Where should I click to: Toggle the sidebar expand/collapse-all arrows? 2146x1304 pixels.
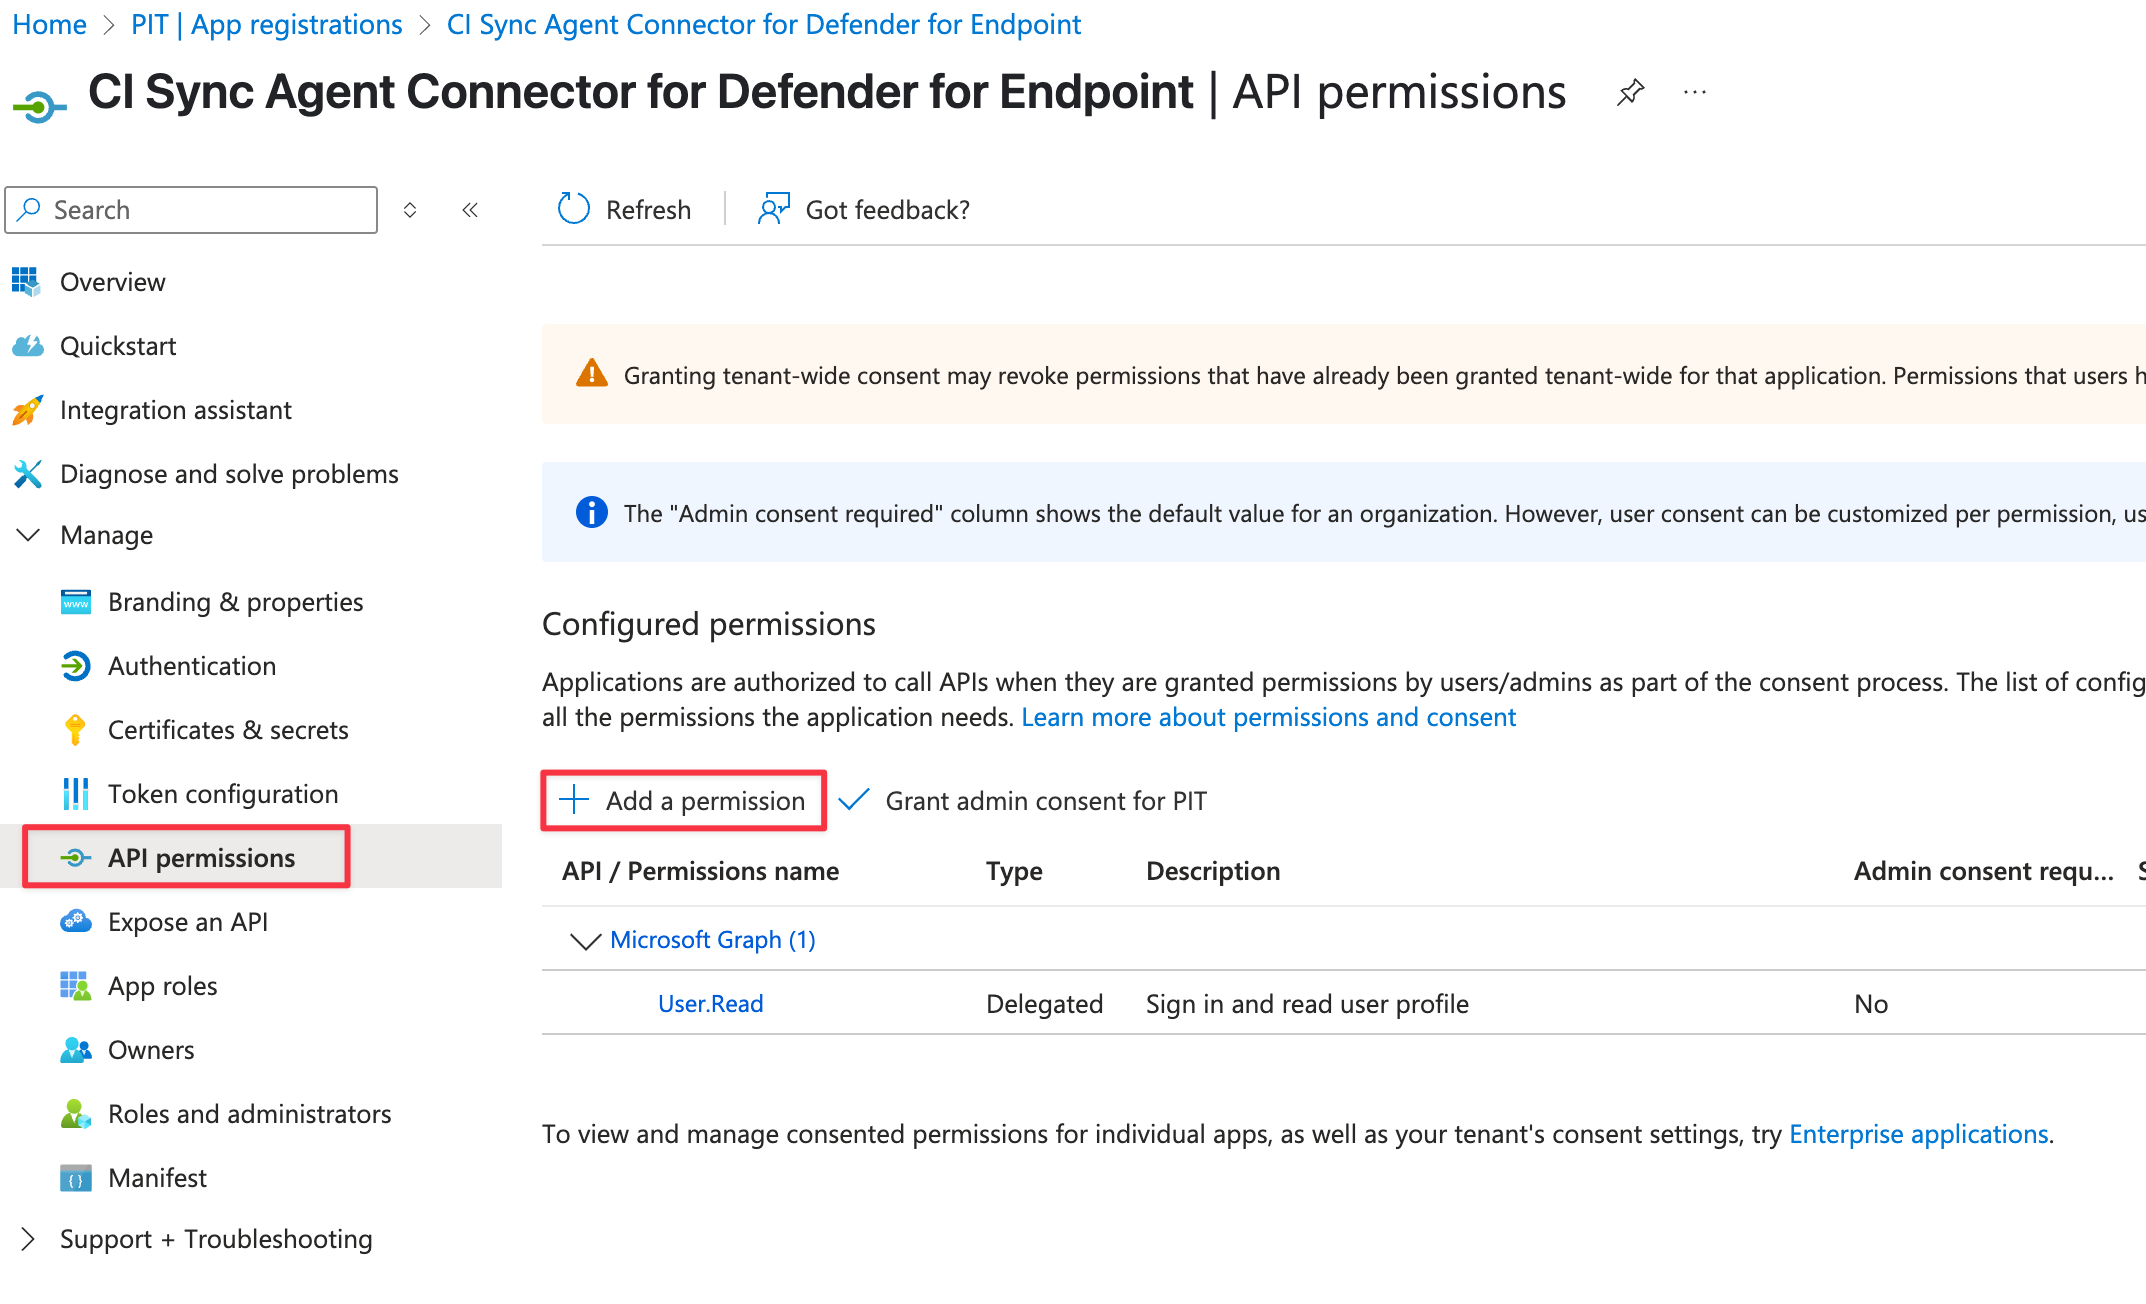point(410,210)
